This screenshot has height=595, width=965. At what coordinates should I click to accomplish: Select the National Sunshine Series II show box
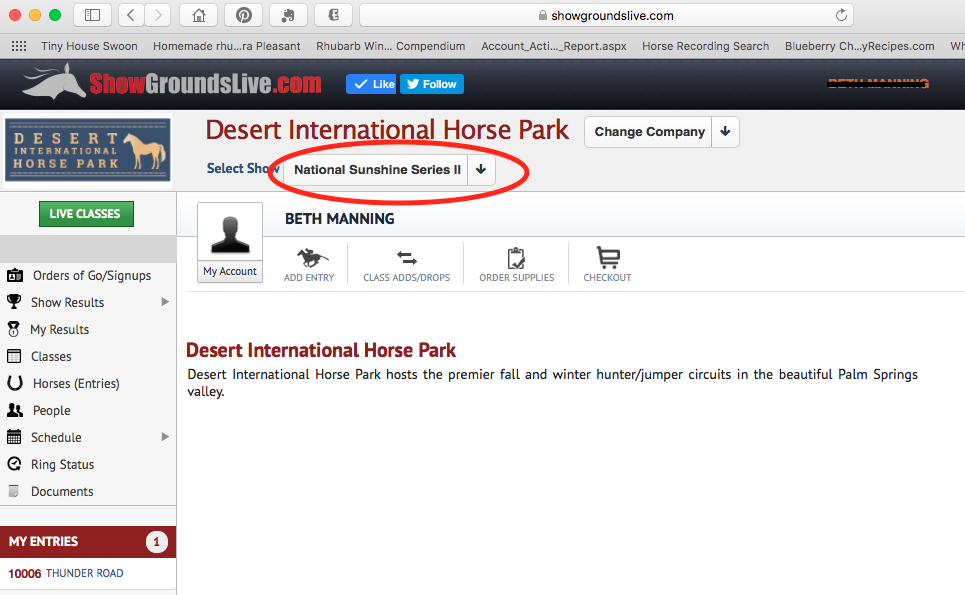(x=377, y=169)
